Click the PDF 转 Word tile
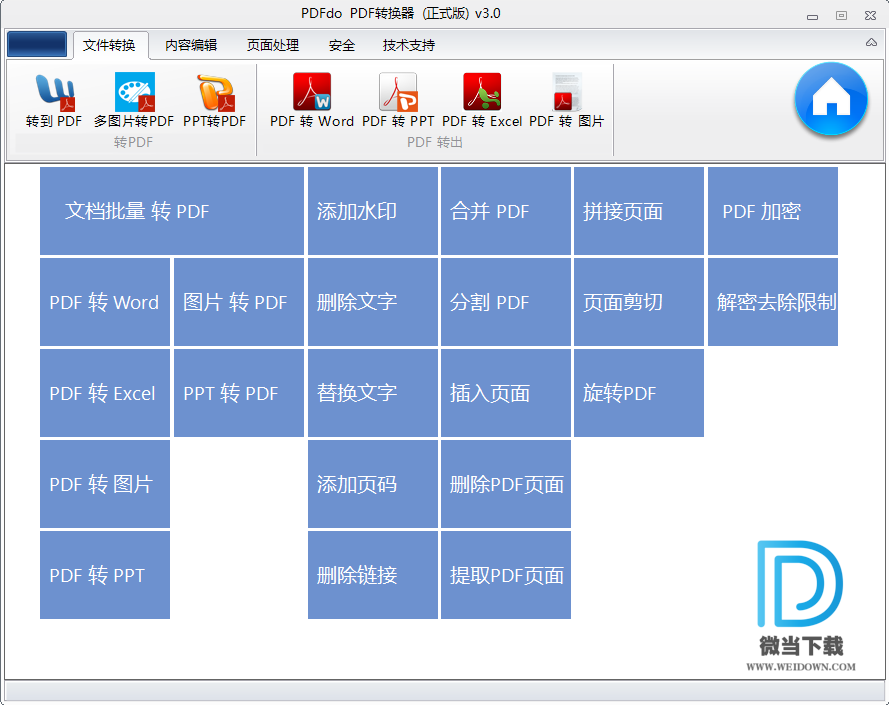 [105, 302]
